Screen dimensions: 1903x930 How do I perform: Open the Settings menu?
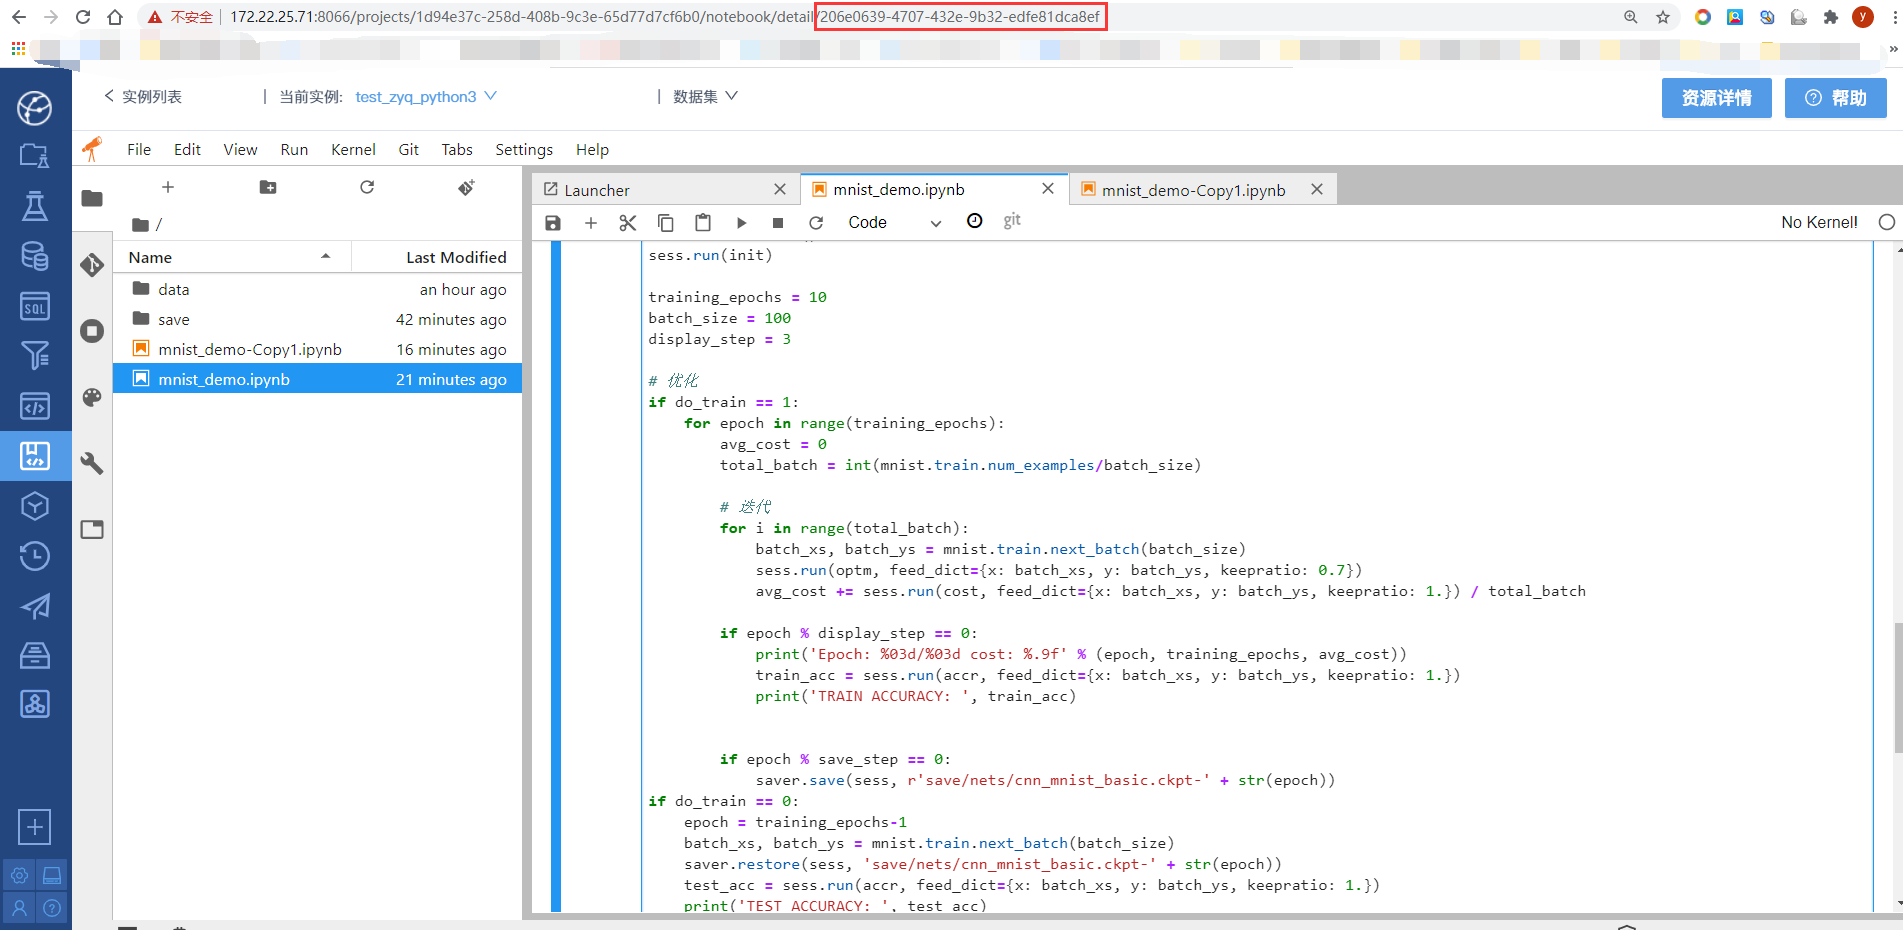tap(524, 149)
